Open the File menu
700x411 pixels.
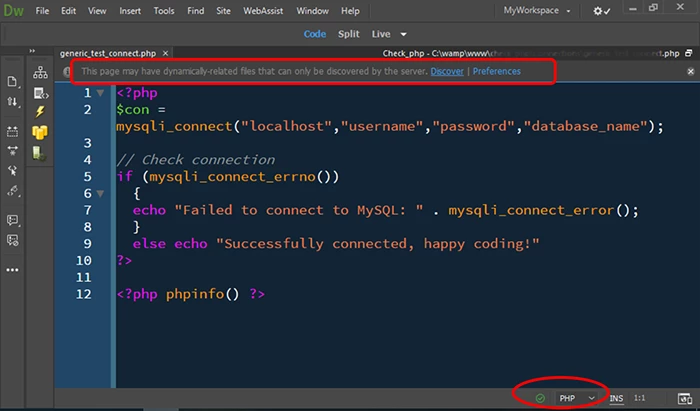42,11
